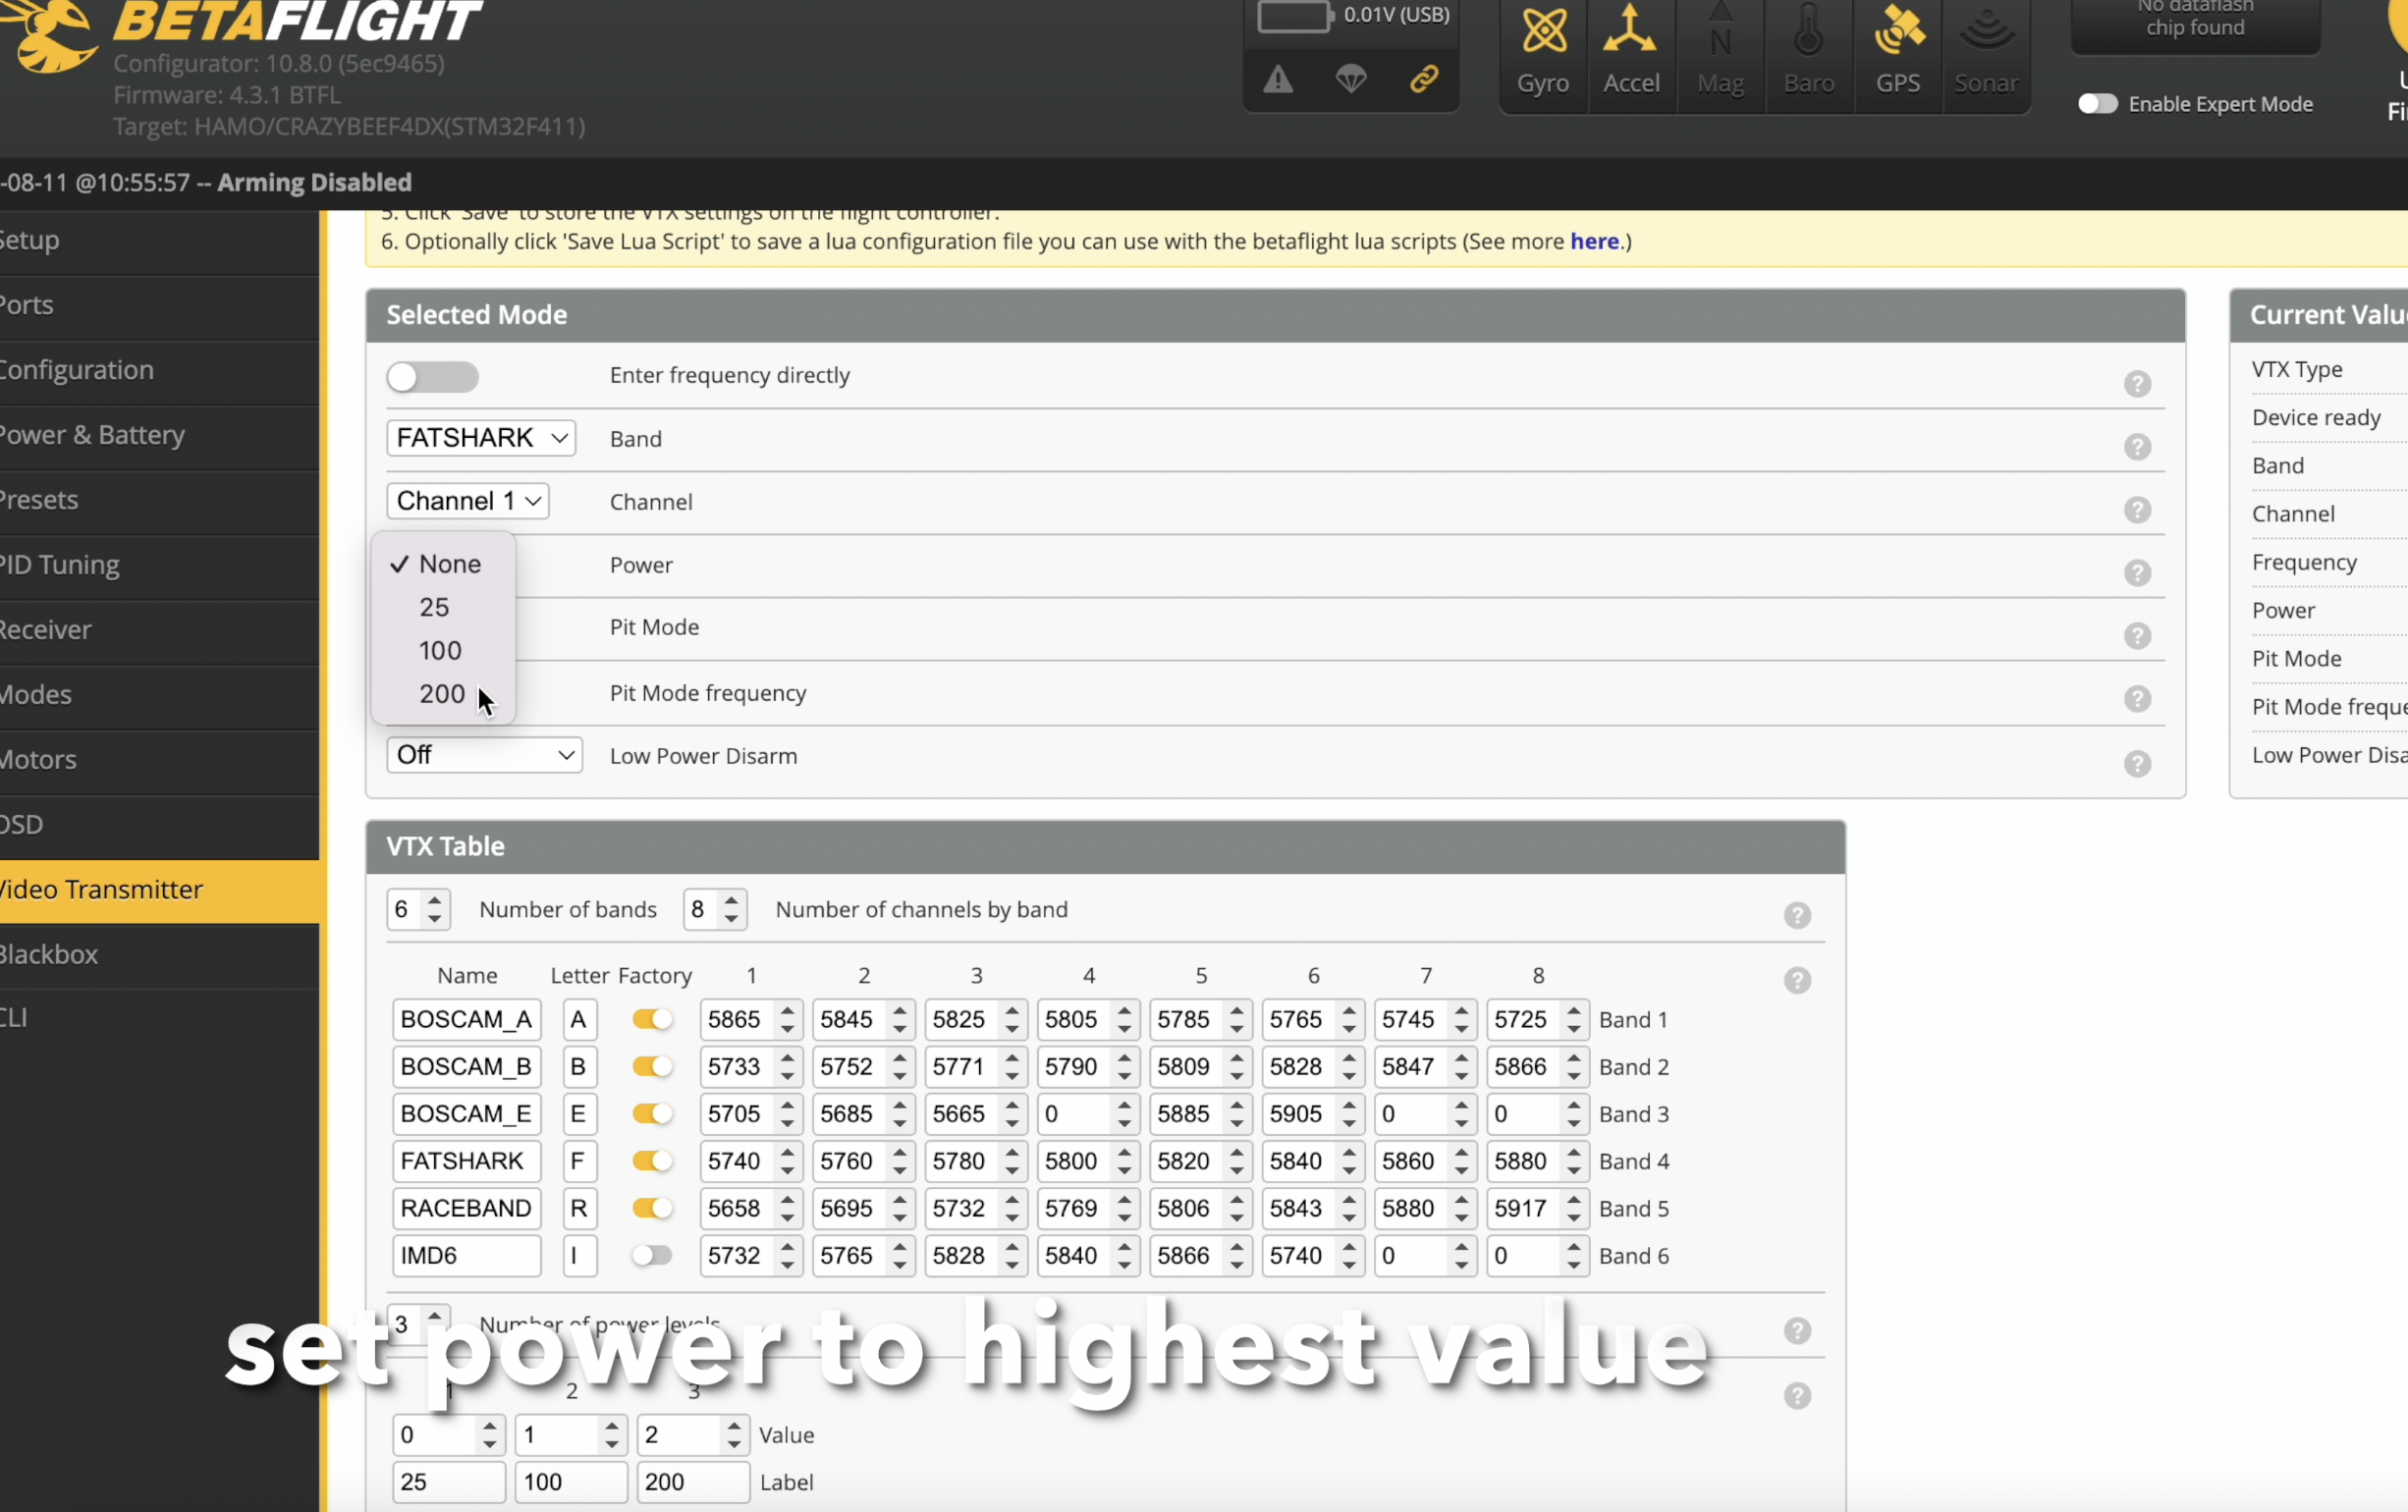Select 200 from power dropdown list
This screenshot has height=1512, width=2408.
coord(442,694)
